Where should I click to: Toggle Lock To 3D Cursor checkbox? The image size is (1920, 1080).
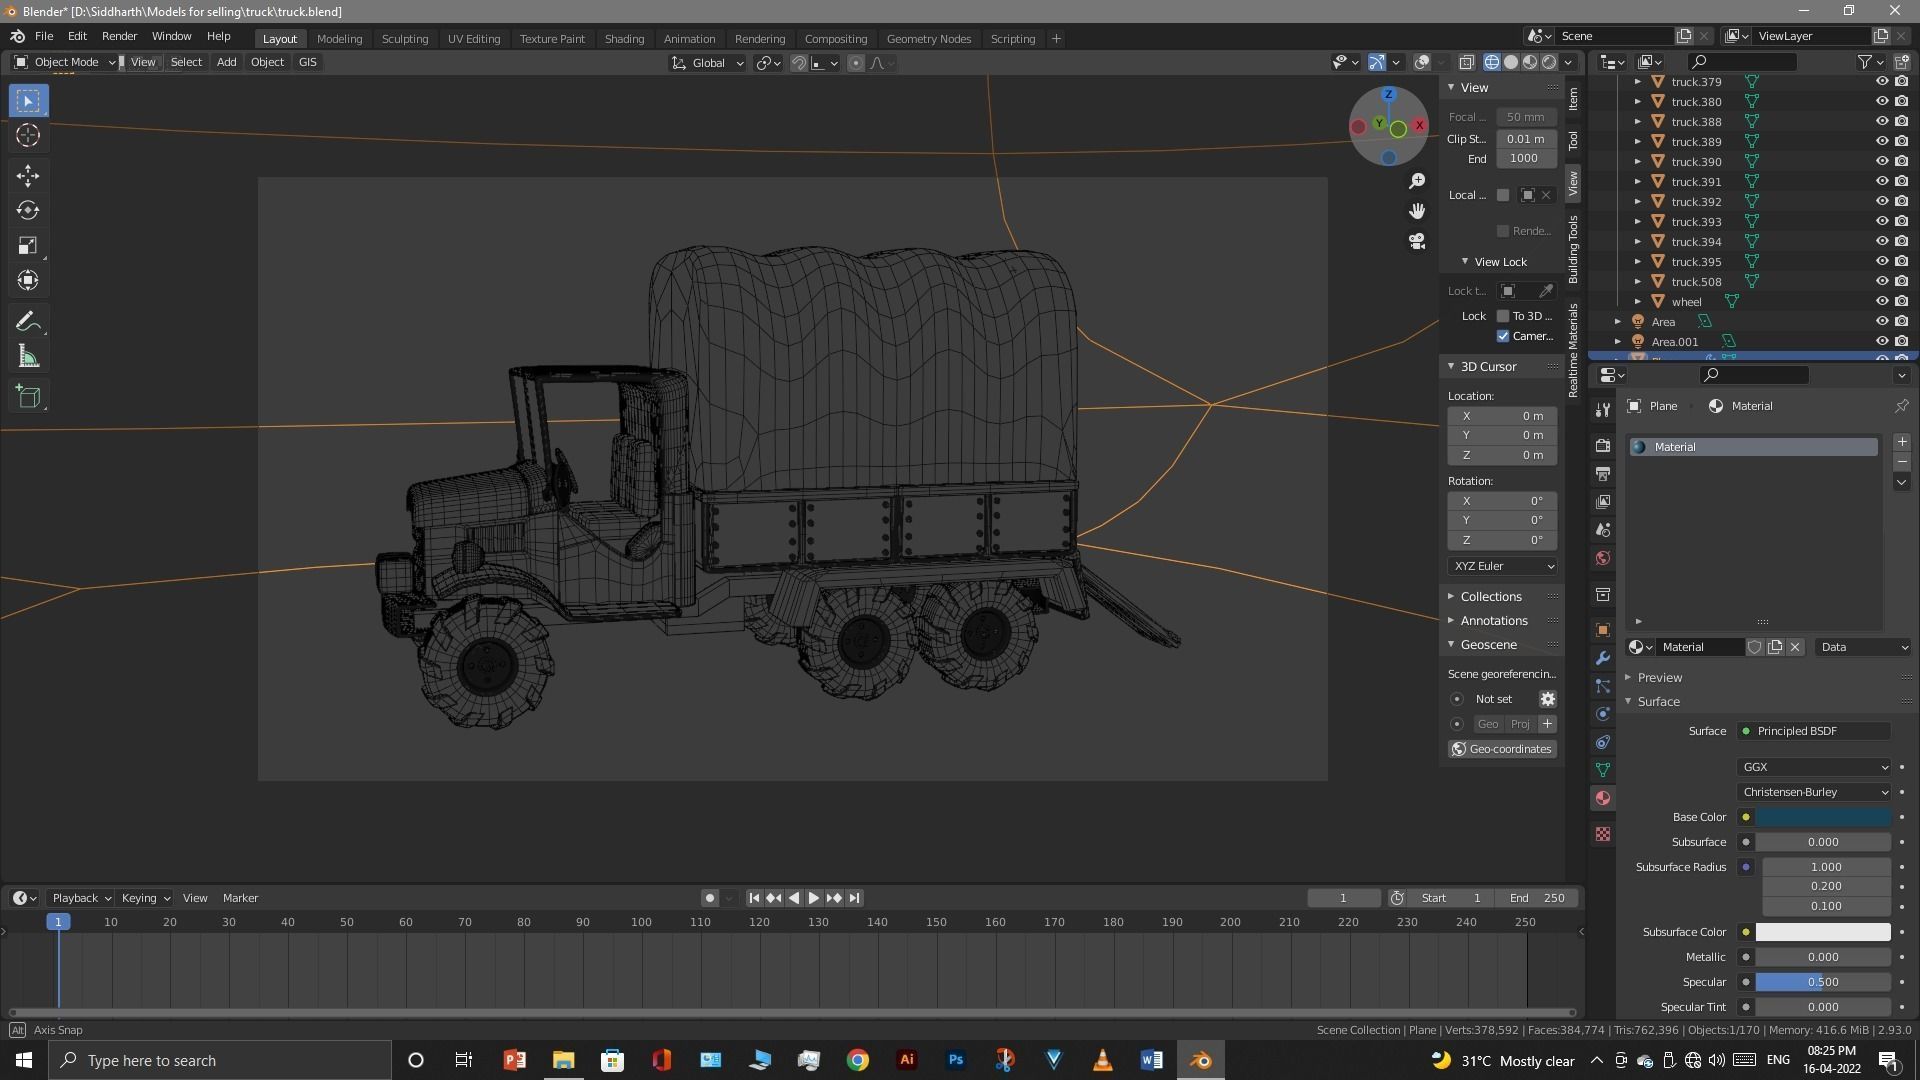pos(1502,316)
